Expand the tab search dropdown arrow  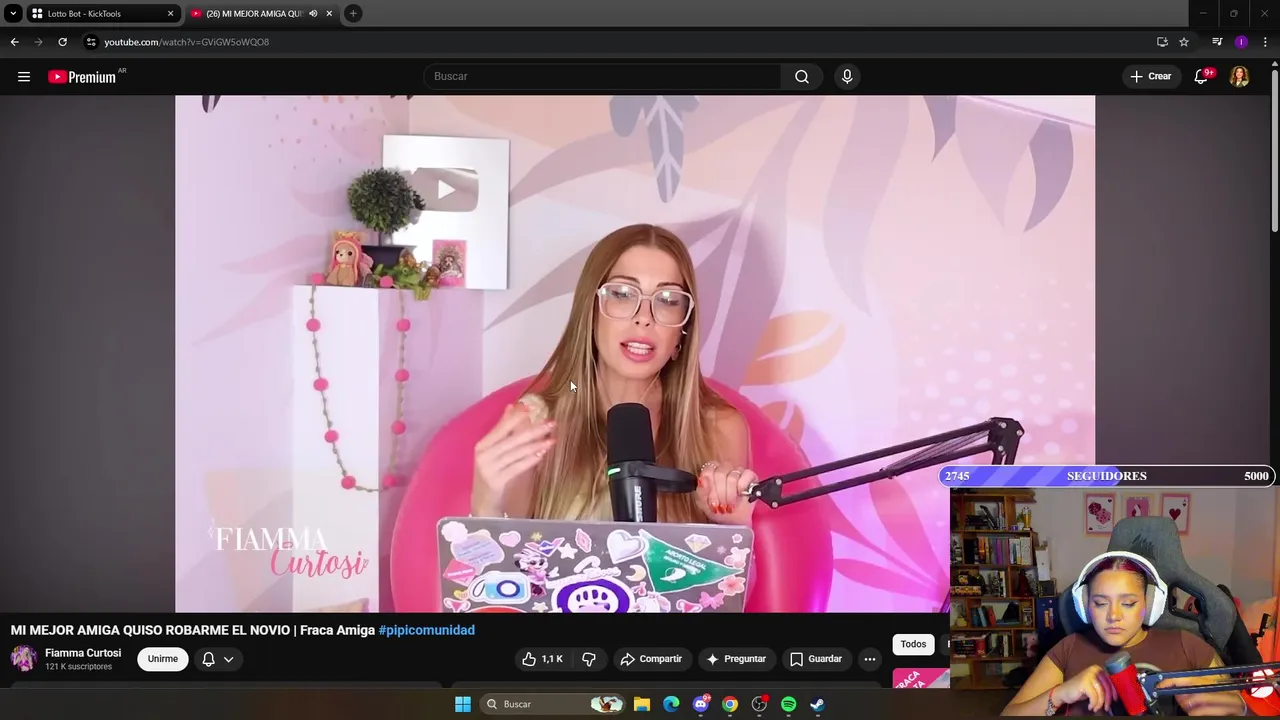13,14
